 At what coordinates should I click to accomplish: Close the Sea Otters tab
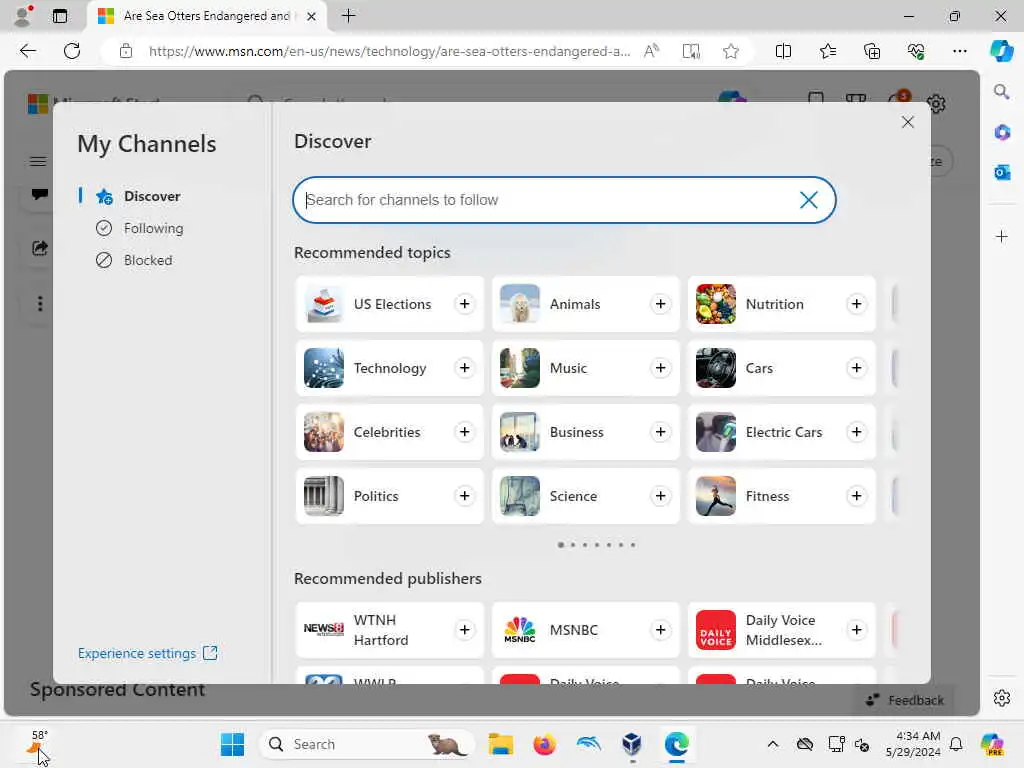click(x=312, y=16)
